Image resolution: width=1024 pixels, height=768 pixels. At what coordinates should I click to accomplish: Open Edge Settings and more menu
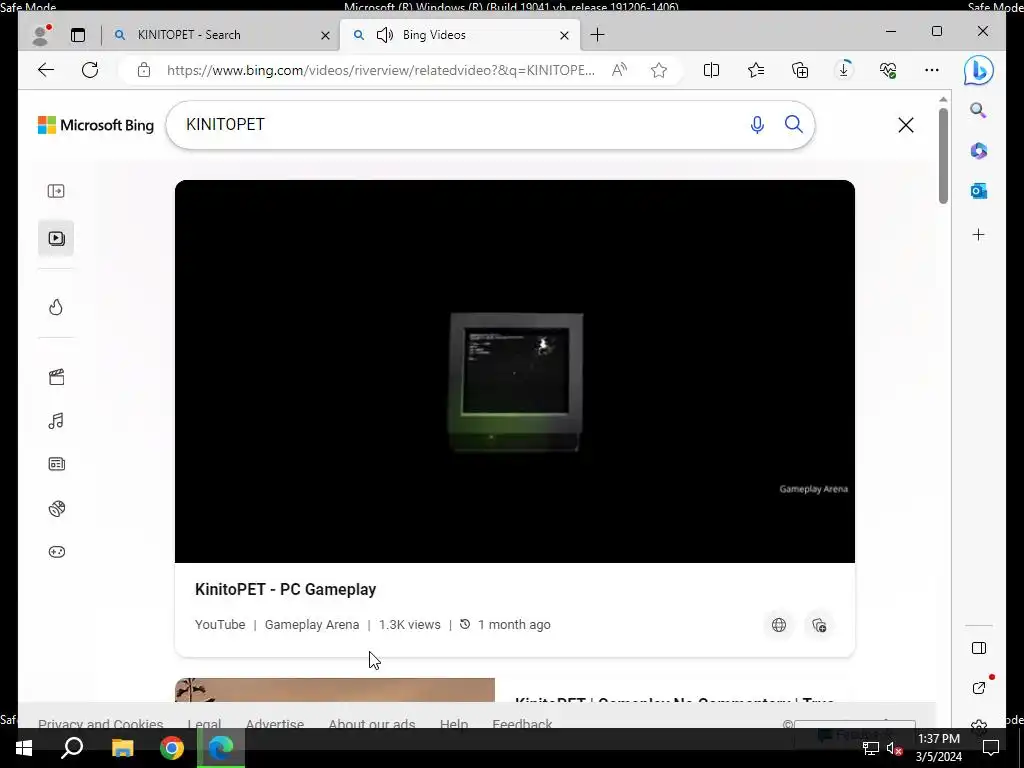[932, 70]
